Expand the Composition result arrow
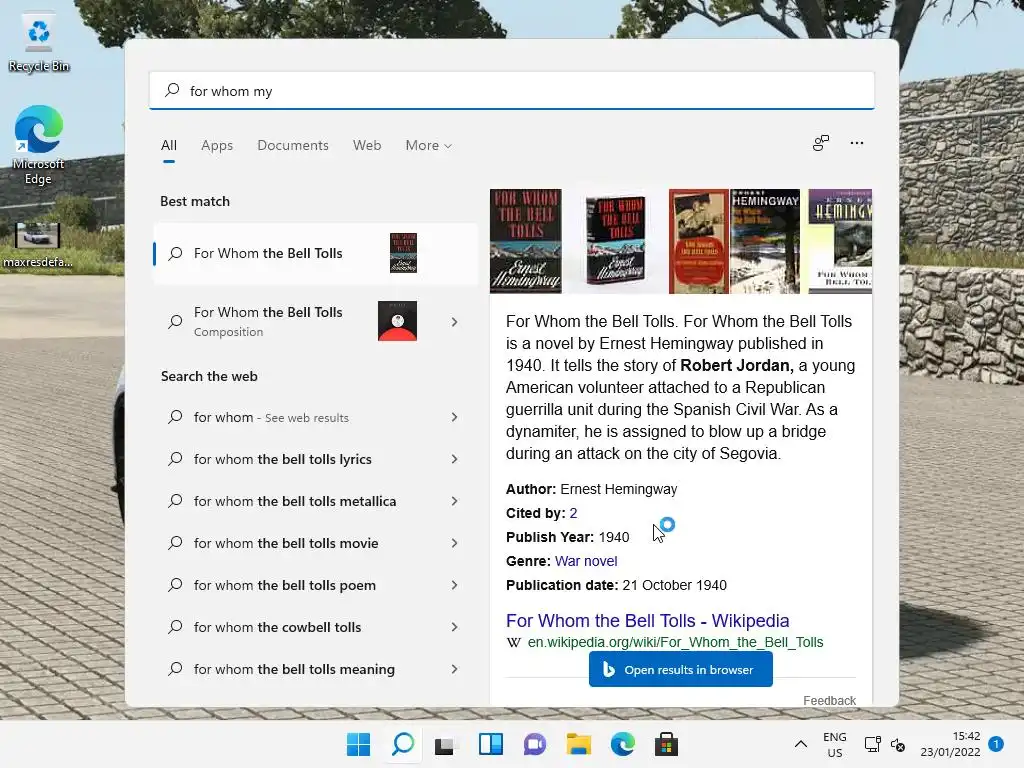The image size is (1024, 768). pos(455,322)
